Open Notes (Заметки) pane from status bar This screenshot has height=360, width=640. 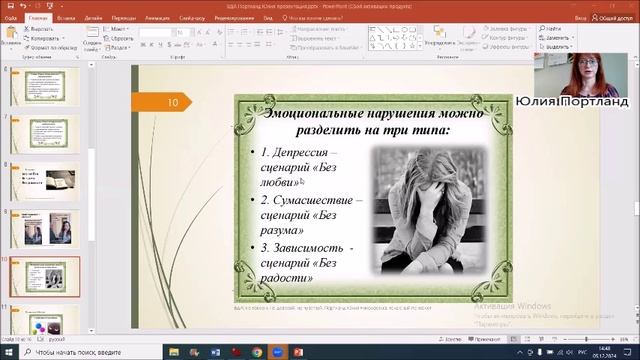(450, 339)
